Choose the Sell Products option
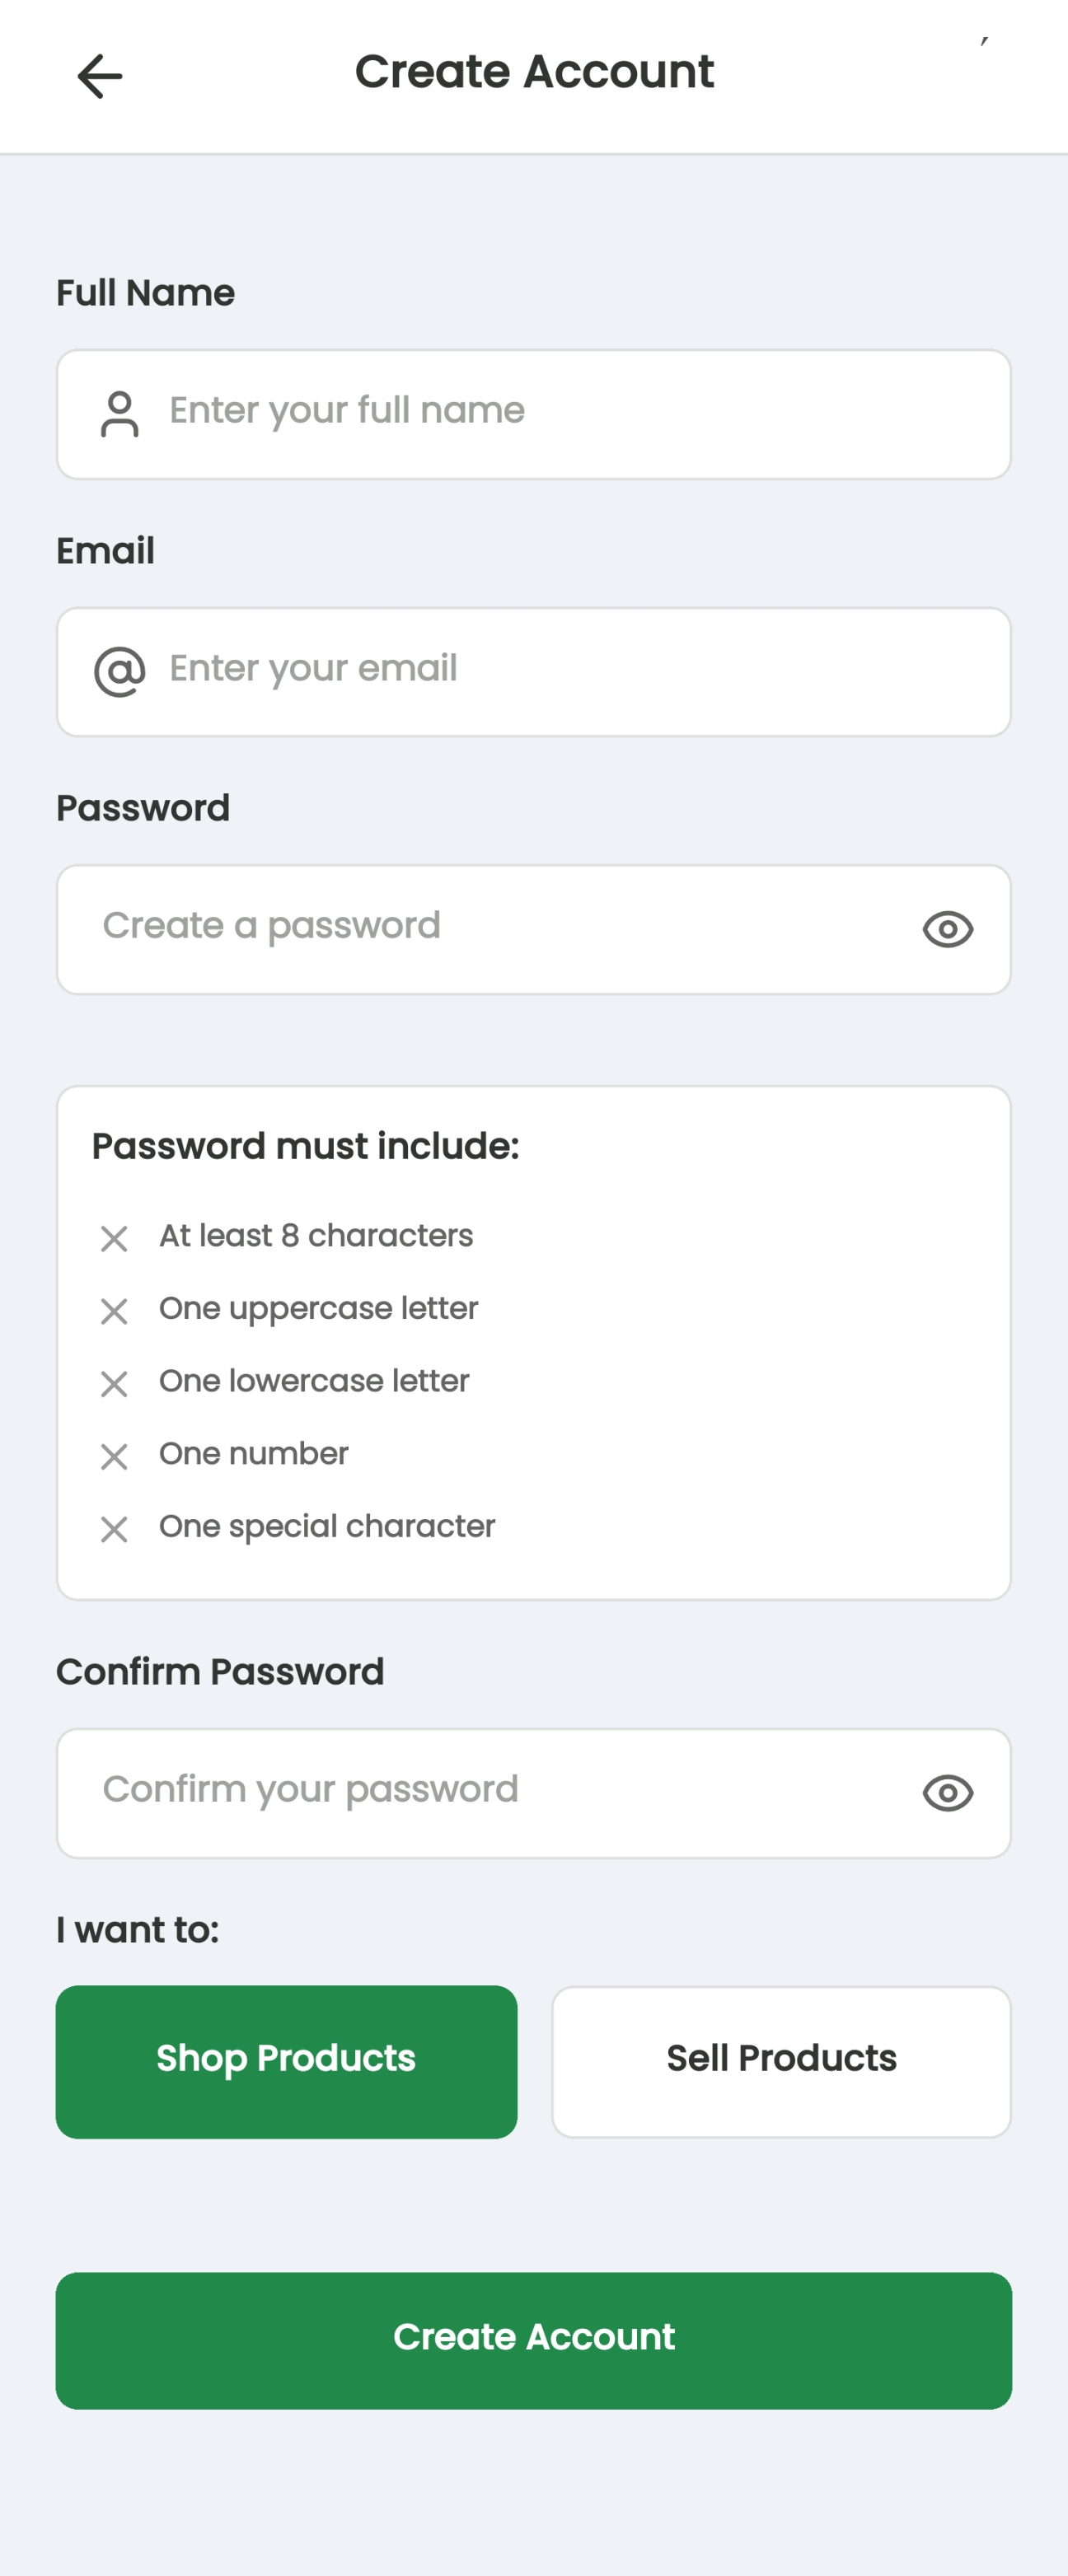Screen dimensions: 1068x2576 tap(781, 2061)
